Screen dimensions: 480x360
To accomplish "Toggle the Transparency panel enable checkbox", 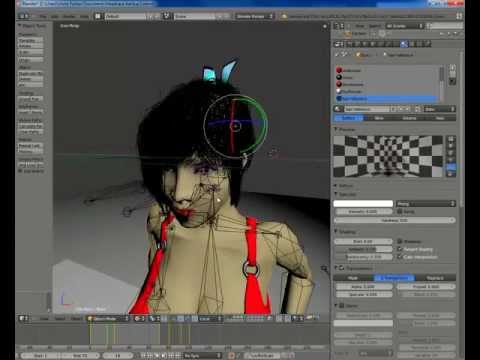I will 342,268.
